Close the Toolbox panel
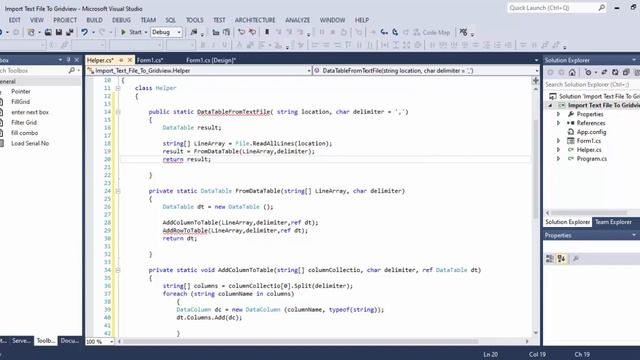Screen dimensions: 640x360 pyautogui.click(x=76, y=60)
